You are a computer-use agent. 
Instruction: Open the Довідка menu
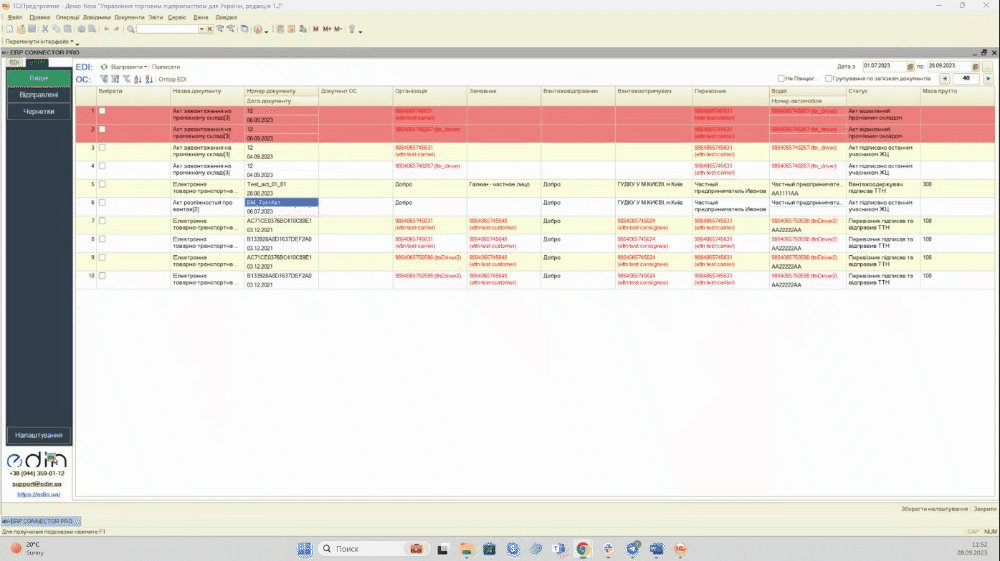click(226, 17)
